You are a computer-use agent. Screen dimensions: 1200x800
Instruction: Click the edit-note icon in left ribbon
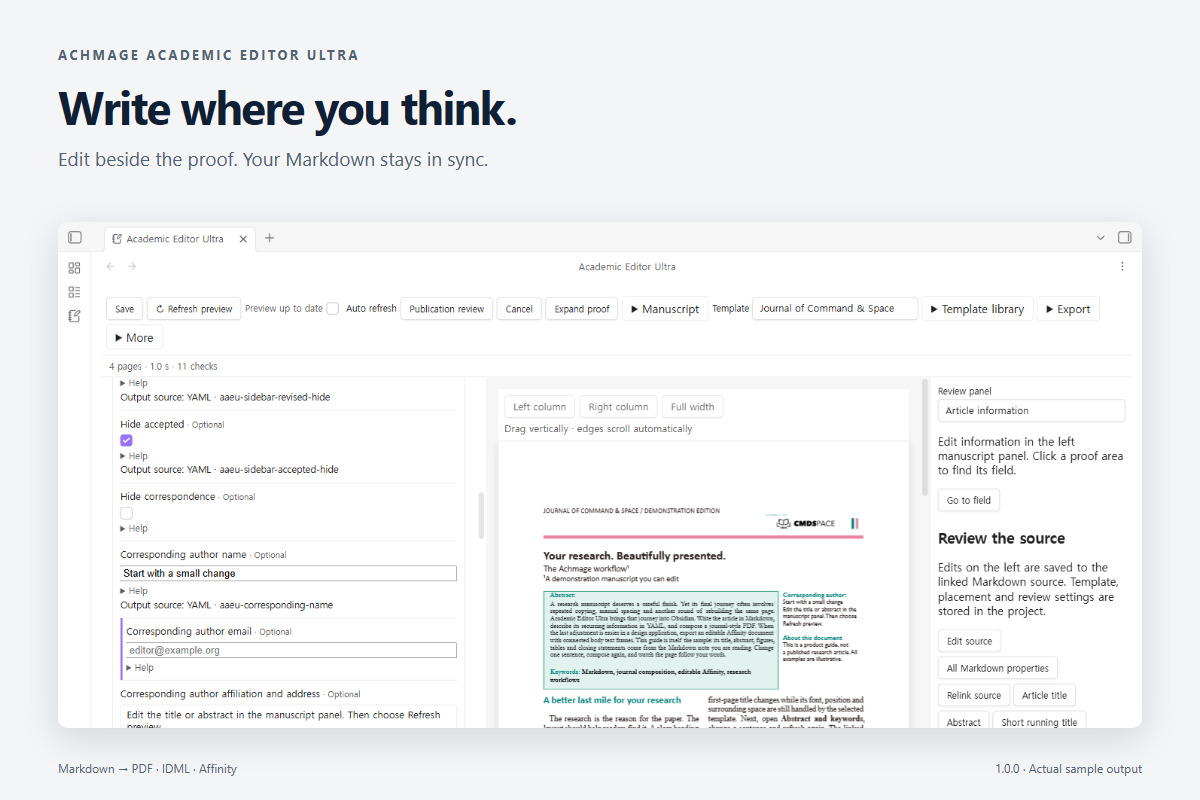click(x=75, y=316)
